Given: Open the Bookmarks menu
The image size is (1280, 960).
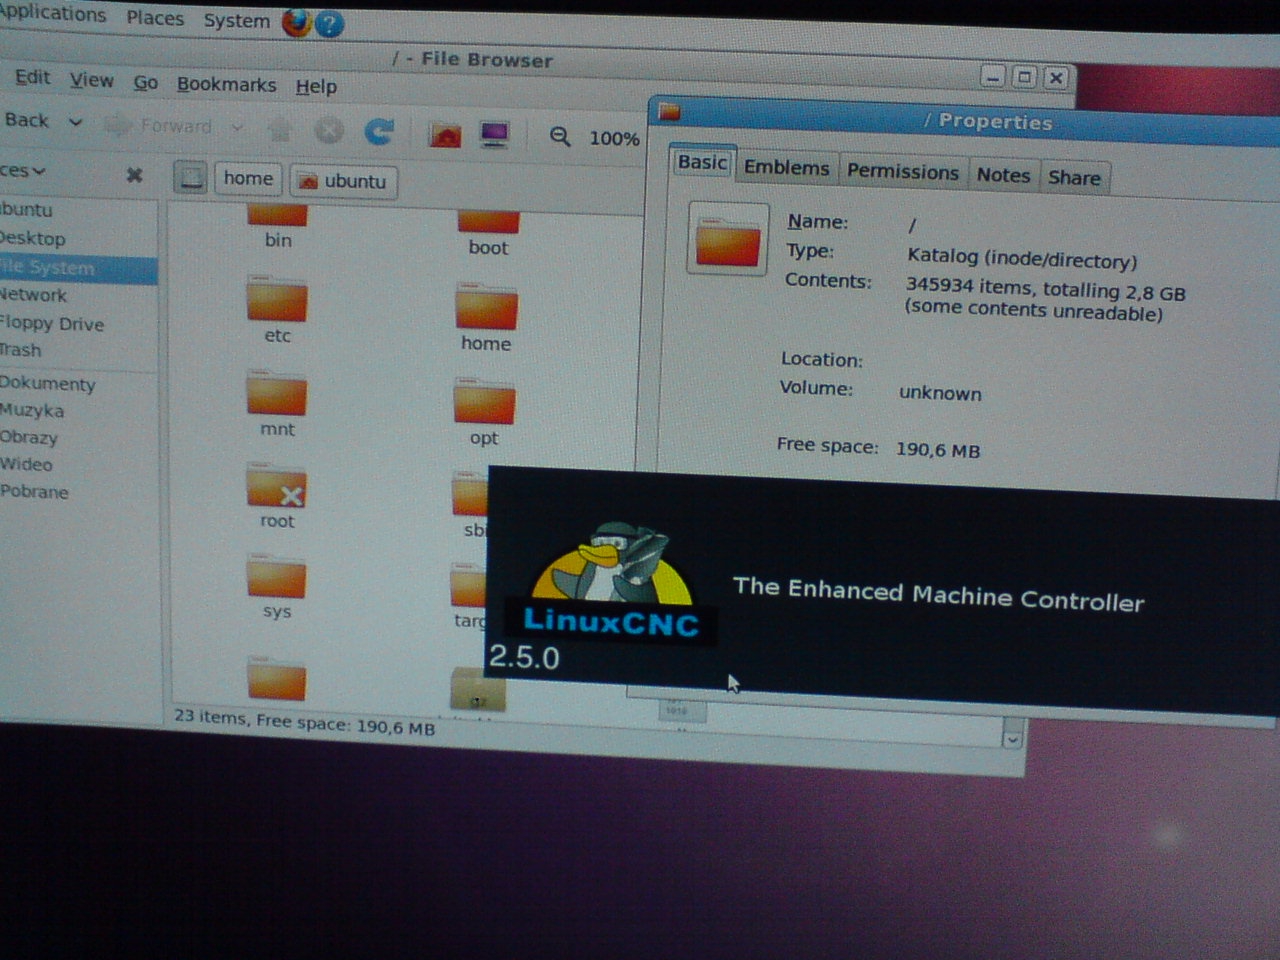Looking at the screenshot, I should (226, 85).
